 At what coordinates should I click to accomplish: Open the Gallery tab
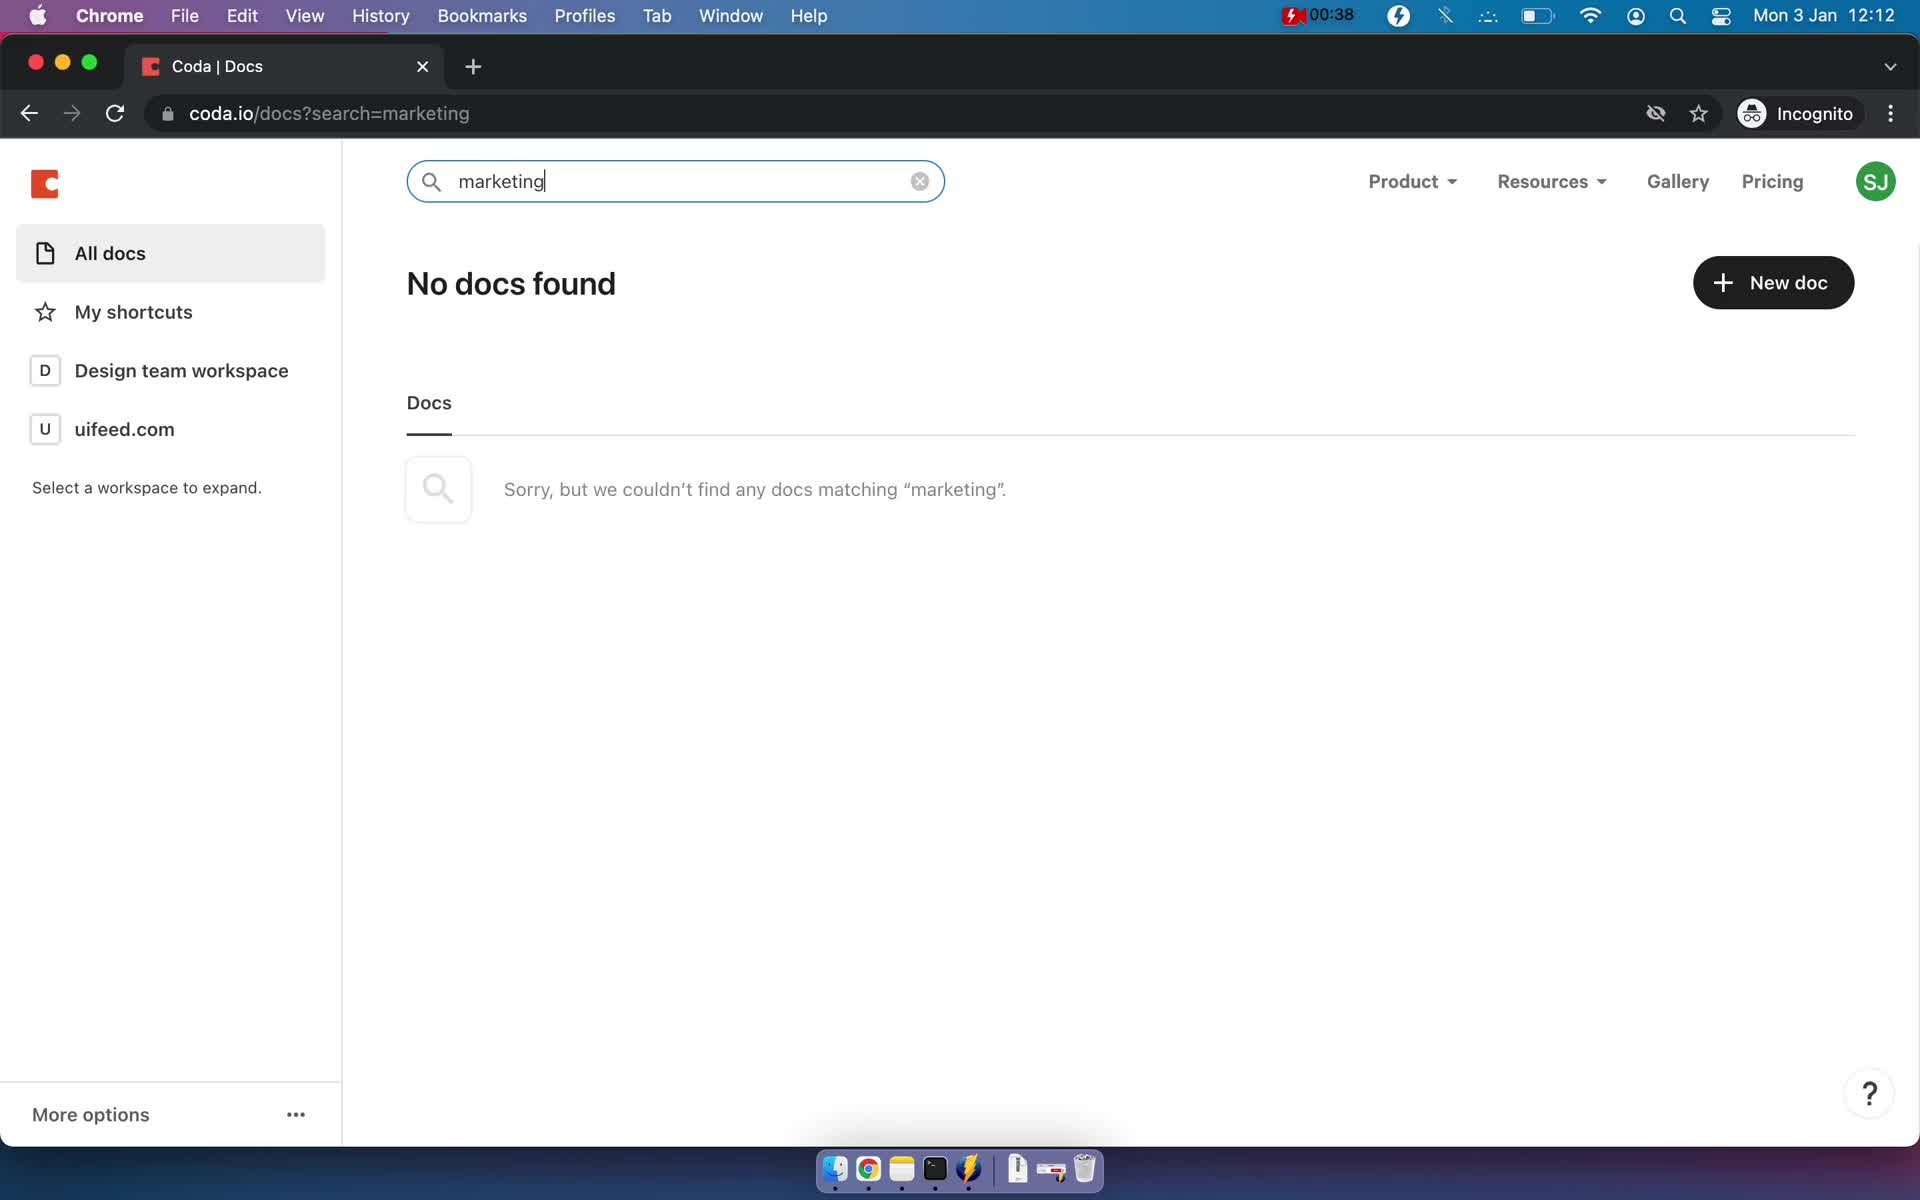point(1678,181)
